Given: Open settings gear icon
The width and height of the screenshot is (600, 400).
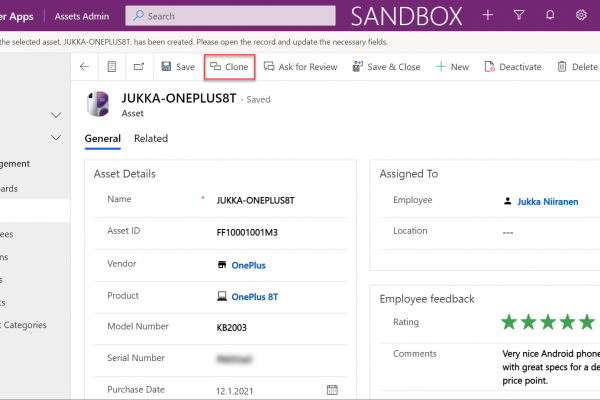Looking at the screenshot, I should tap(581, 15).
